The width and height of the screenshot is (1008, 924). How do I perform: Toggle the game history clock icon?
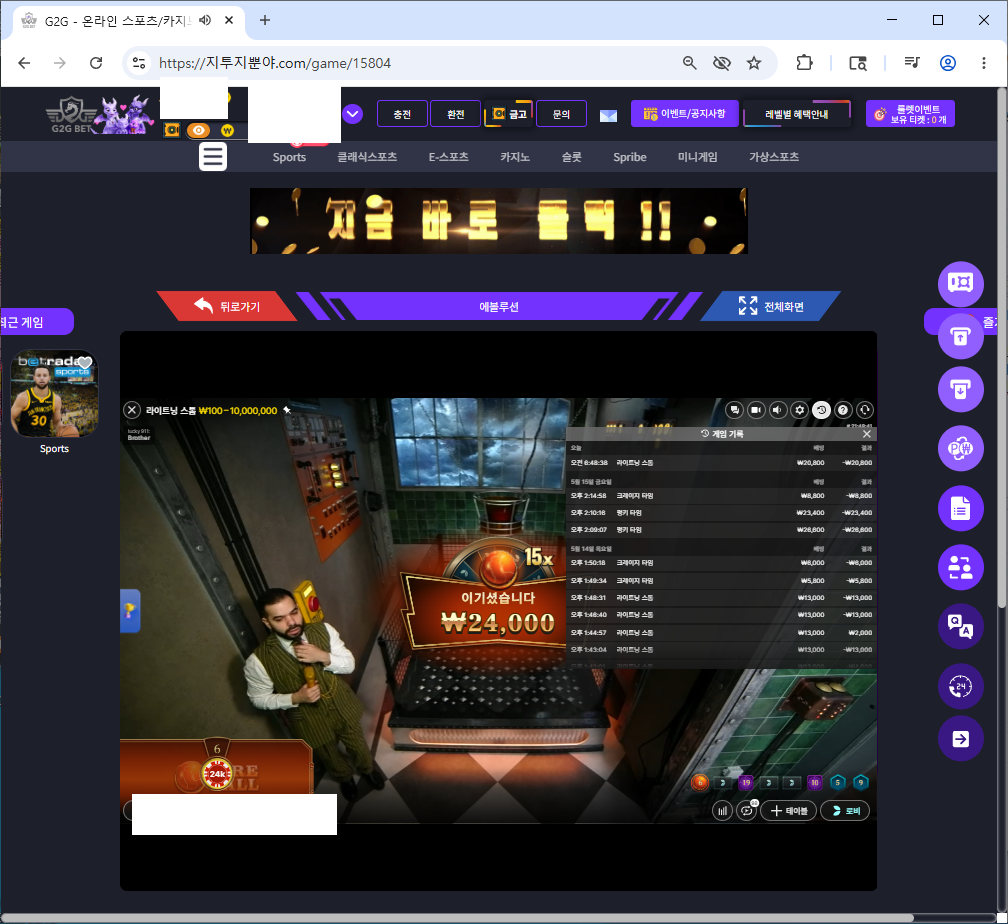click(822, 410)
